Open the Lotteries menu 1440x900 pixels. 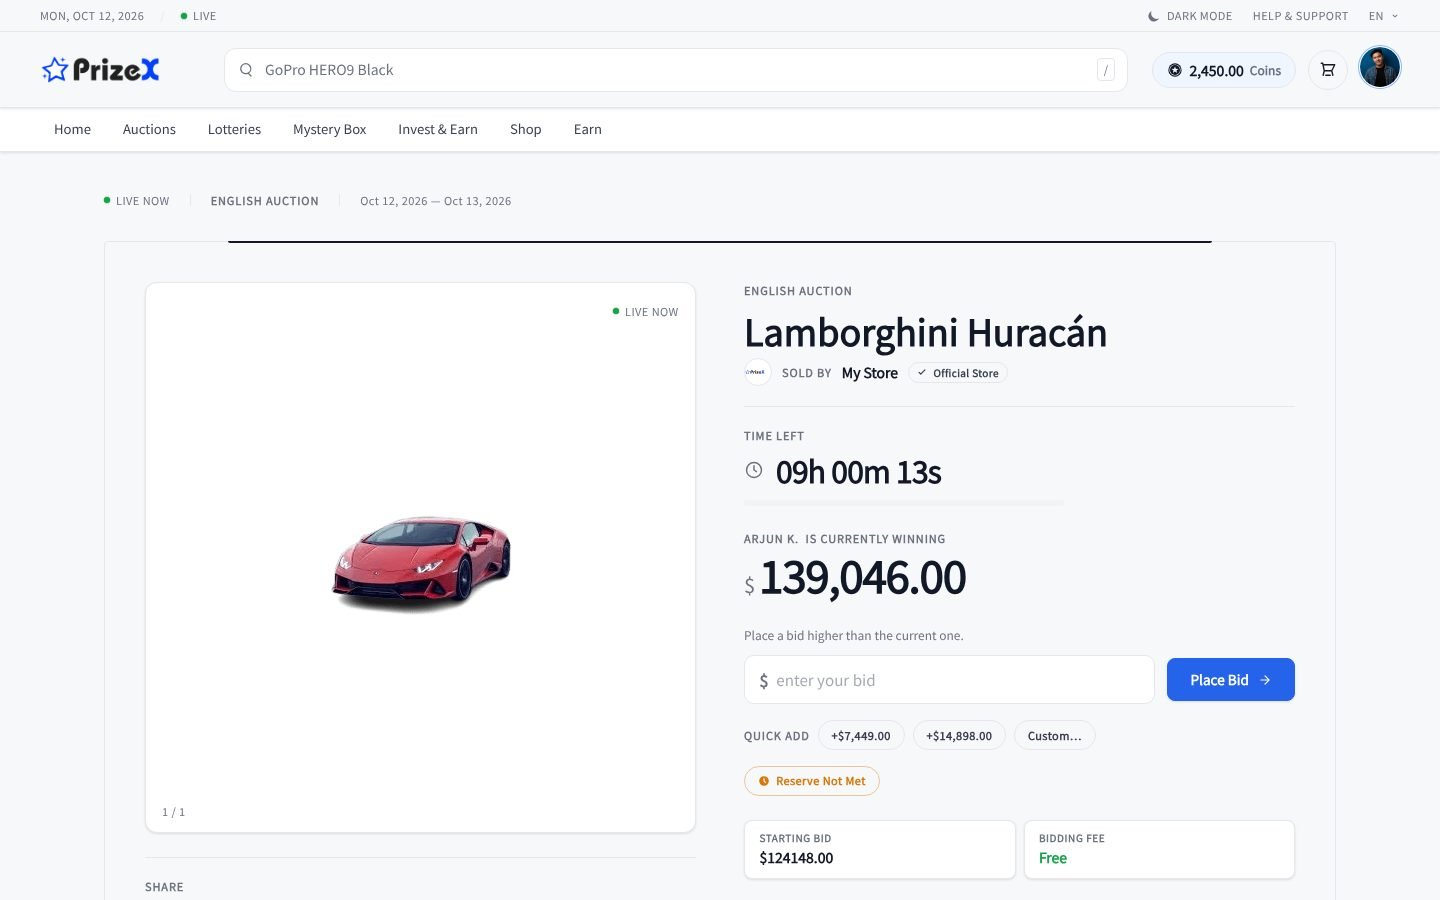pos(234,129)
